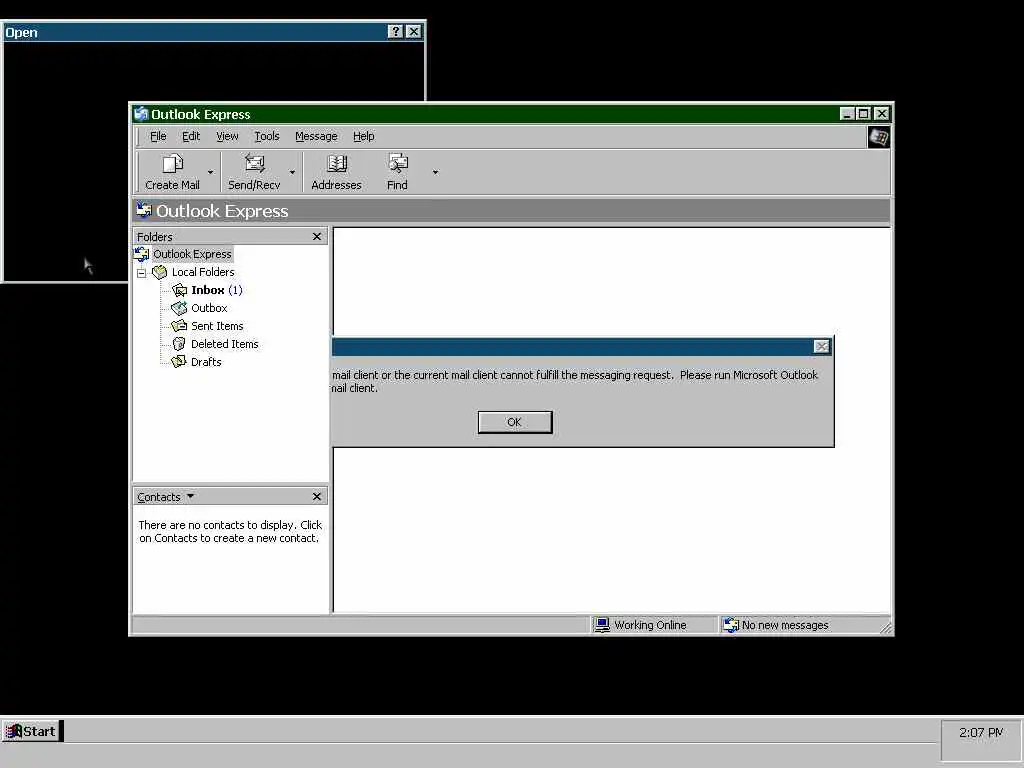This screenshot has height=768, width=1024.
Task: Select the Drafts folder label
Action: [206, 362]
